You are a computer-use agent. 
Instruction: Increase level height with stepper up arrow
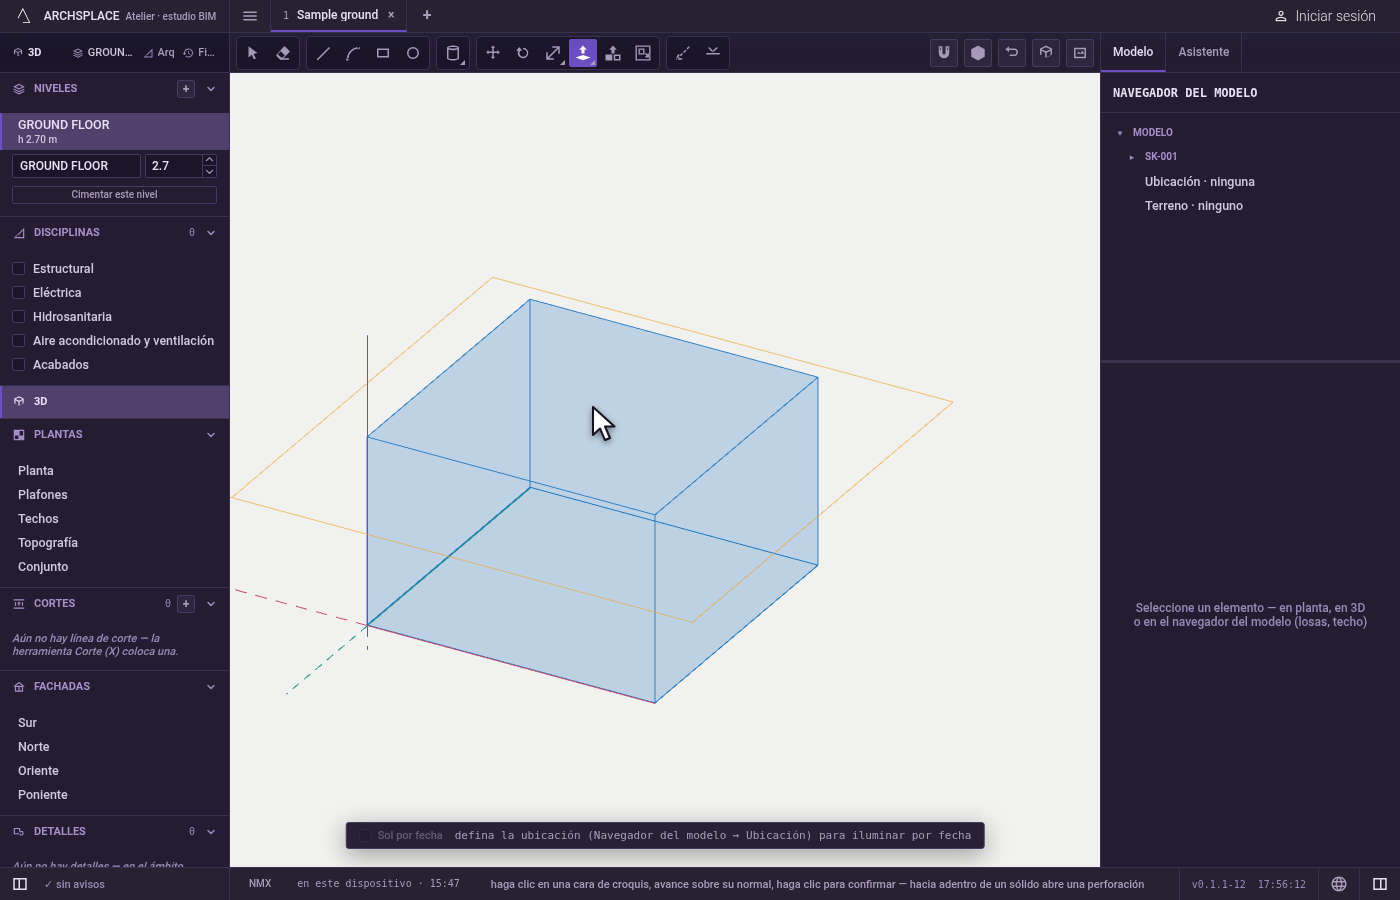pyautogui.click(x=209, y=160)
